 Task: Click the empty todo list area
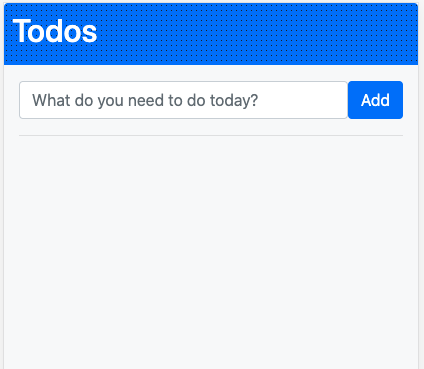pyautogui.click(x=211, y=250)
